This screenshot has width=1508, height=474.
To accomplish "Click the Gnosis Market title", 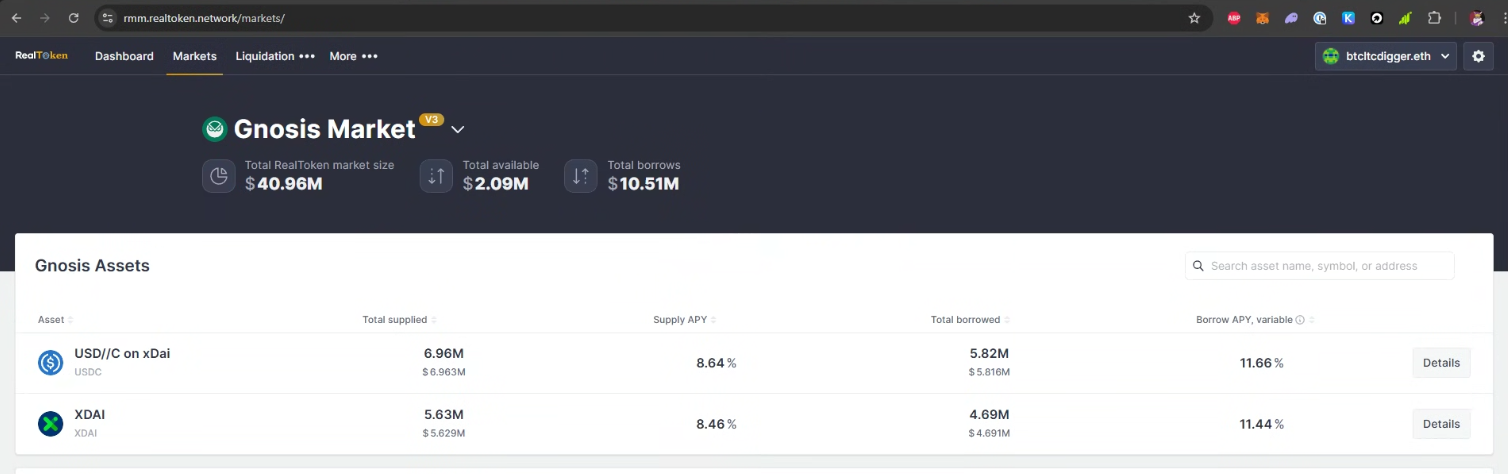I will 324,129.
